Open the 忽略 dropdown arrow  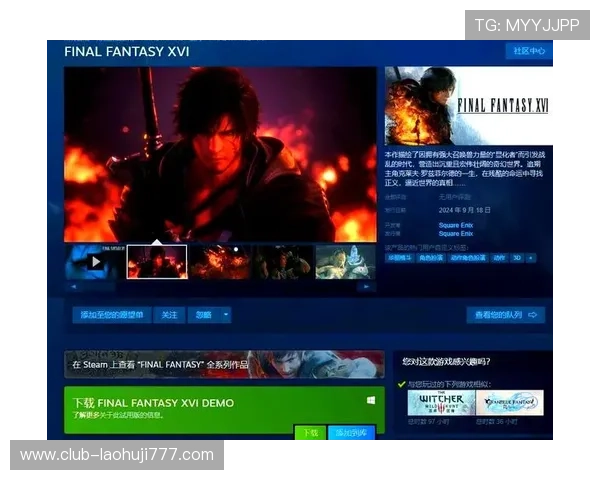point(226,315)
